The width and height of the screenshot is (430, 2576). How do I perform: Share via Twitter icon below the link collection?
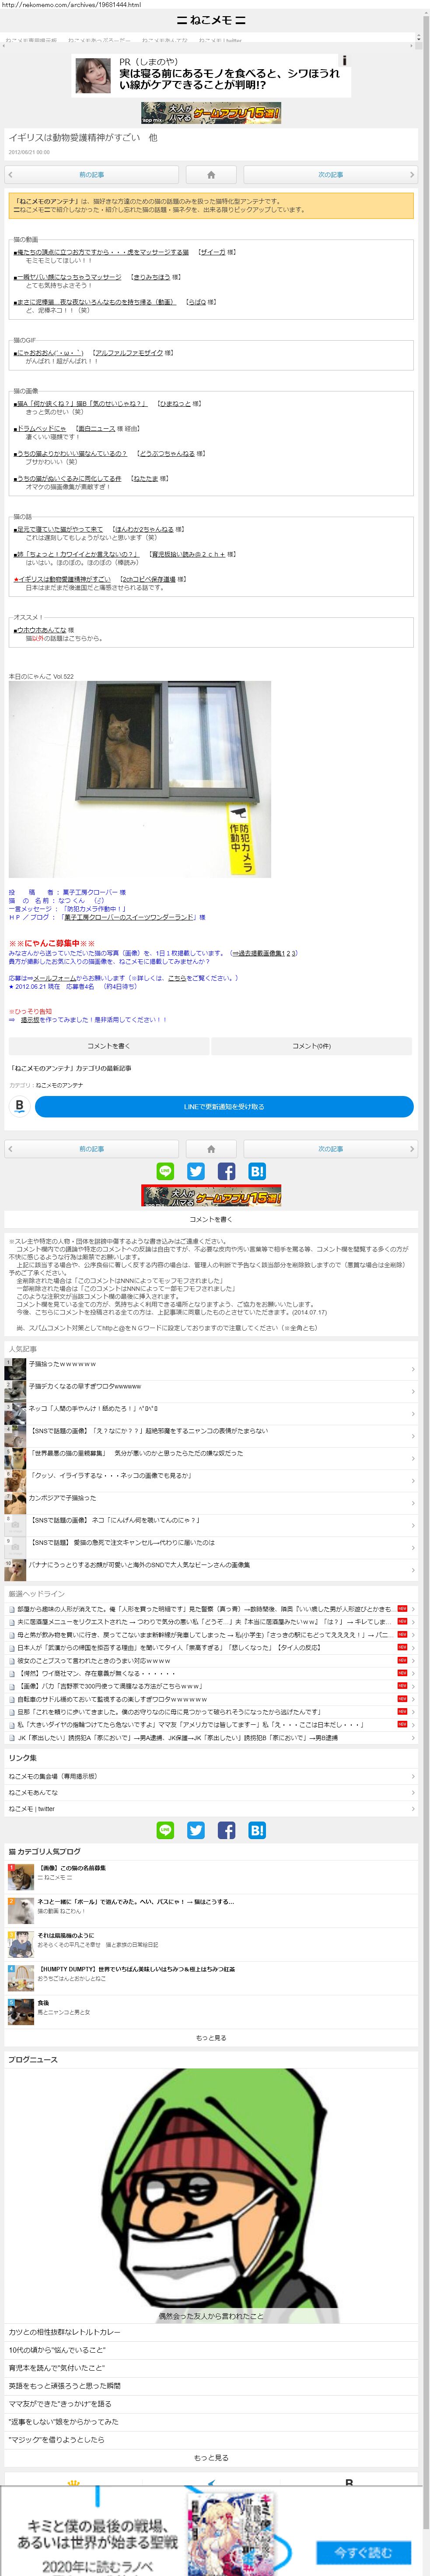point(196,1829)
